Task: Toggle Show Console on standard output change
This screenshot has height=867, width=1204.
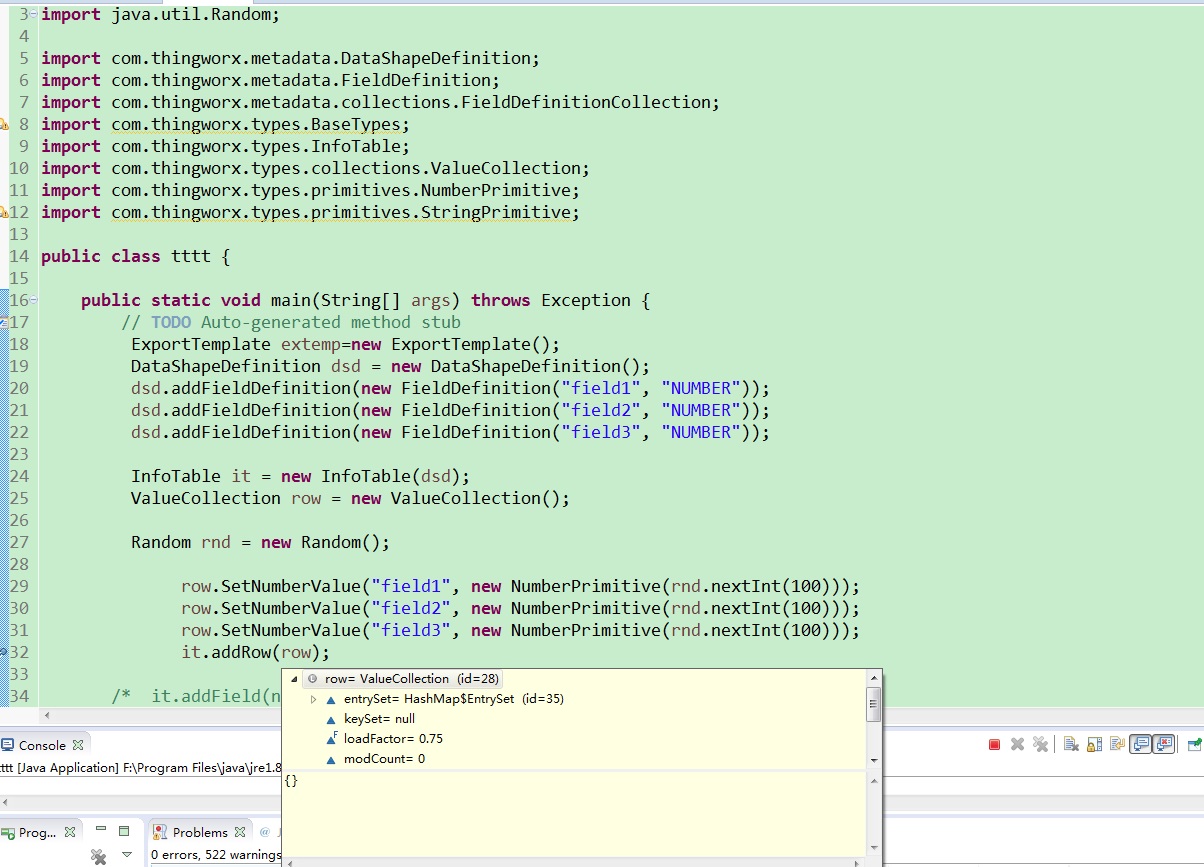Action: pyautogui.click(x=1140, y=744)
